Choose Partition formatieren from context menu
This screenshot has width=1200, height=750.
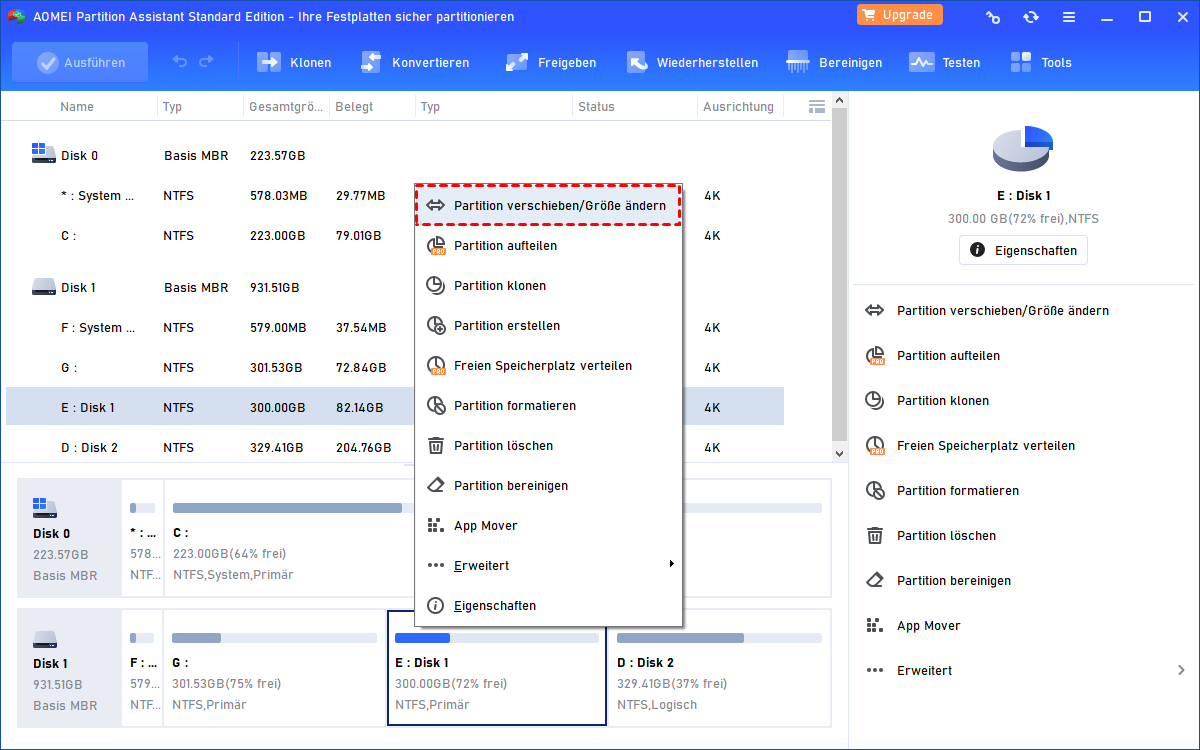[x=548, y=405]
